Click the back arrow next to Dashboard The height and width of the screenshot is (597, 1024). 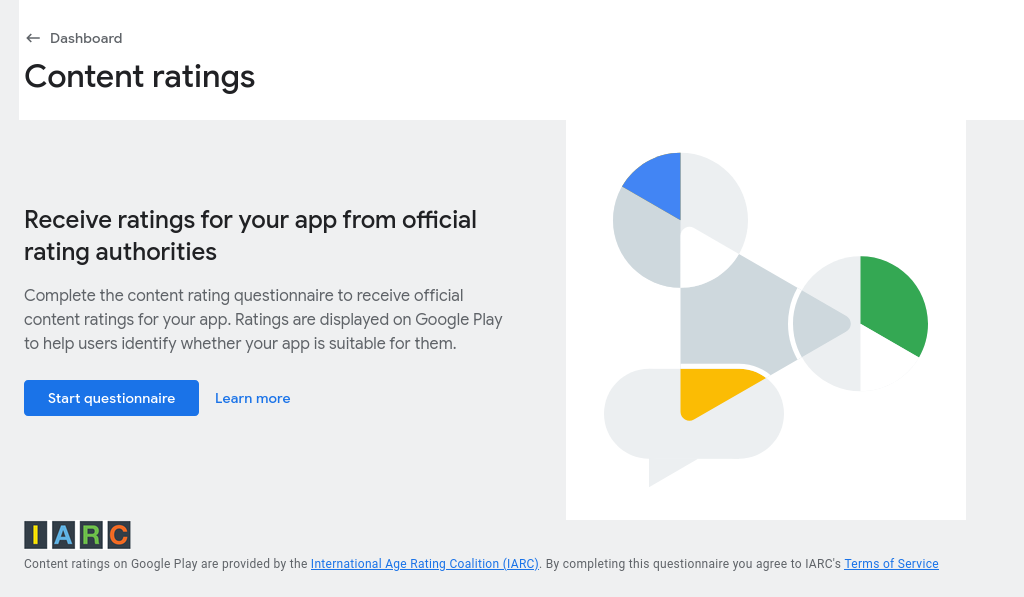coord(33,38)
